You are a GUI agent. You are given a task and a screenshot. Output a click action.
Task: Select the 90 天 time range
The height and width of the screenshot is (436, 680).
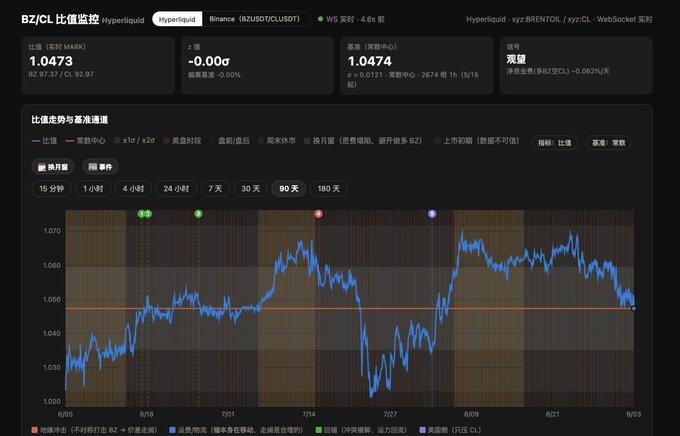[289, 188]
